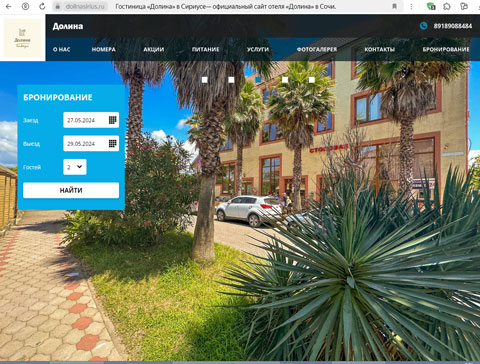Click the Долина site title text
Viewport: 480px width, 364px height.
click(x=68, y=26)
